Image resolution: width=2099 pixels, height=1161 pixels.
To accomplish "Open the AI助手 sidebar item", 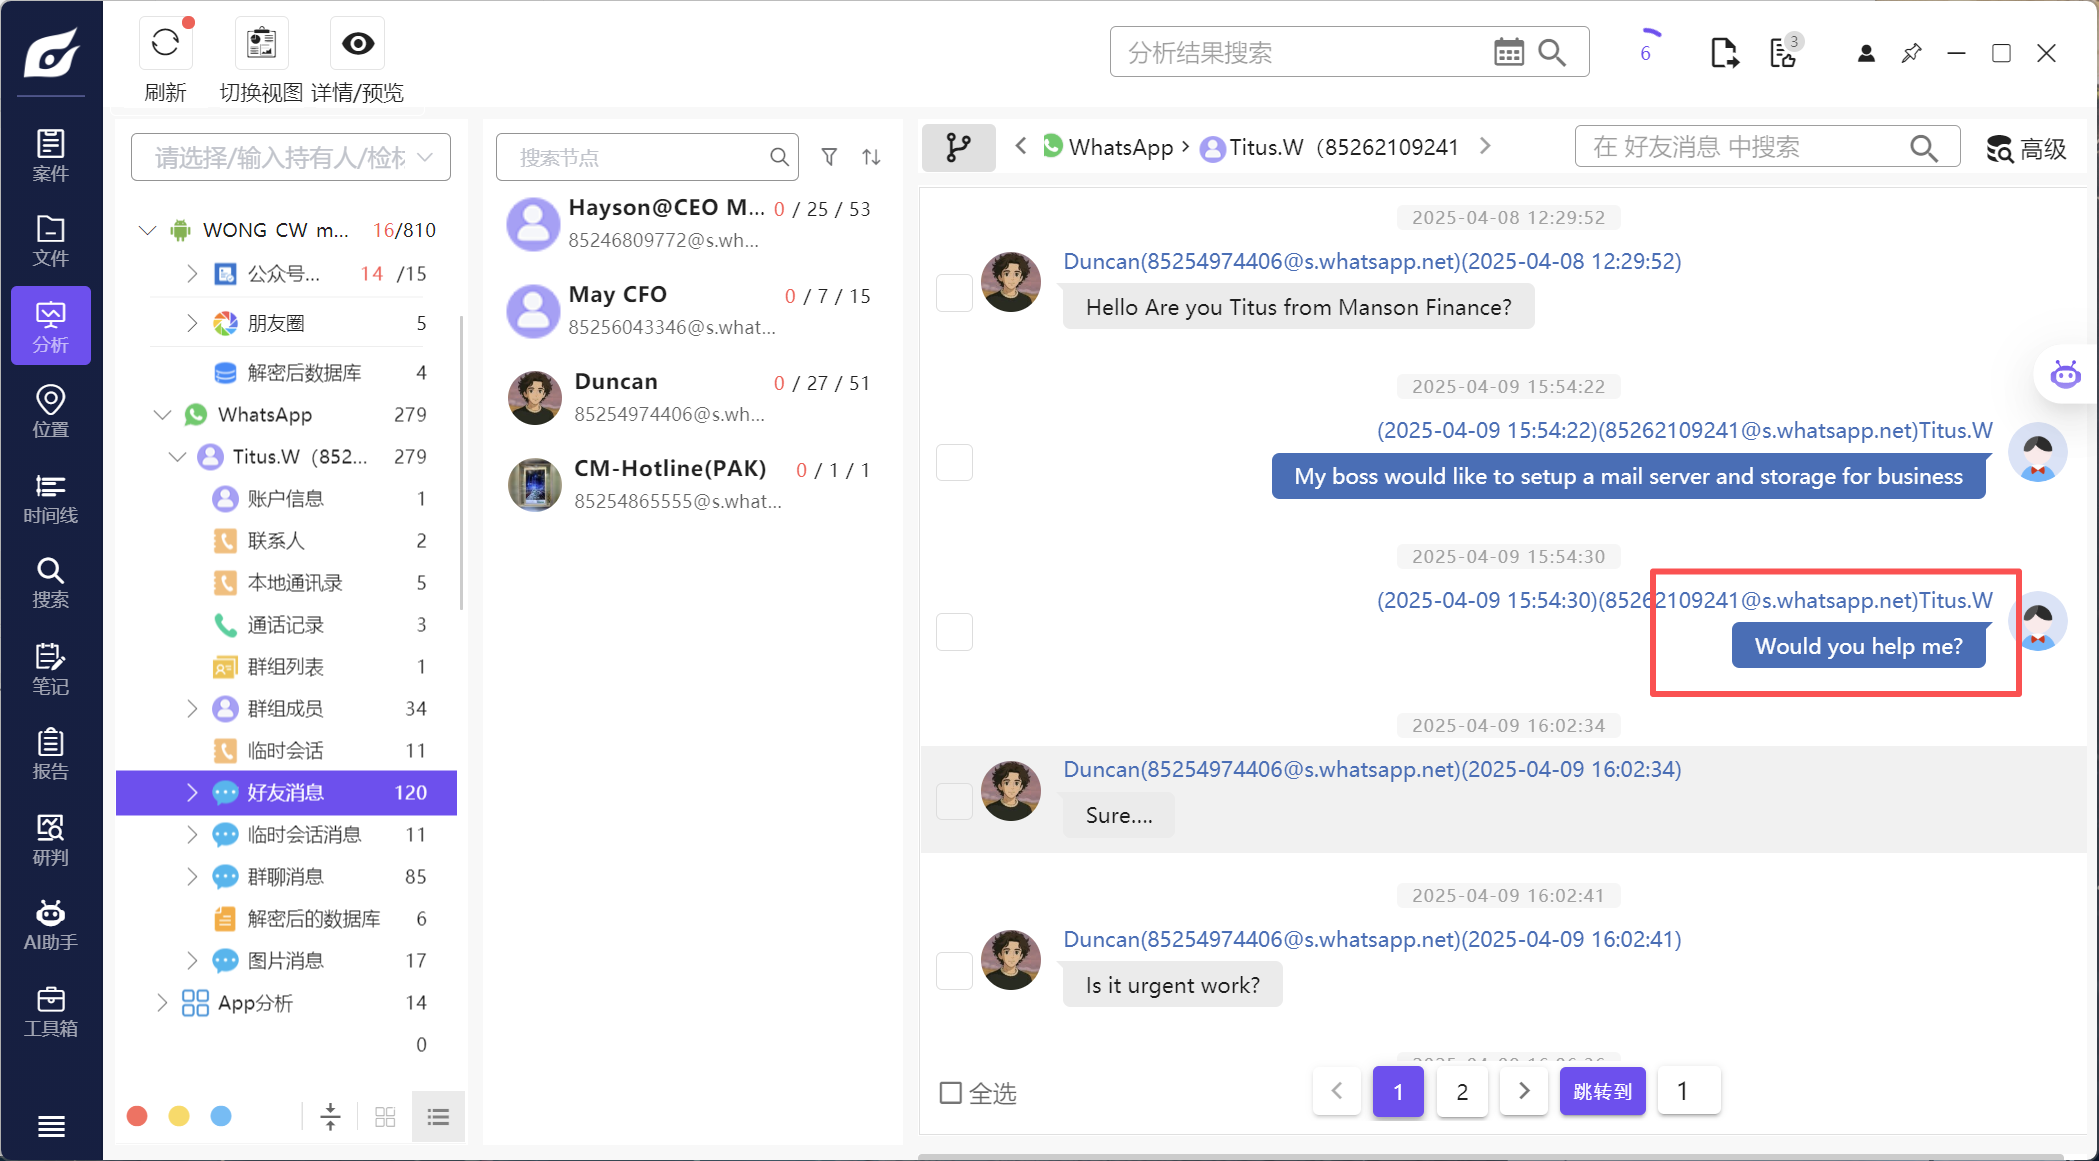I will coord(50,924).
